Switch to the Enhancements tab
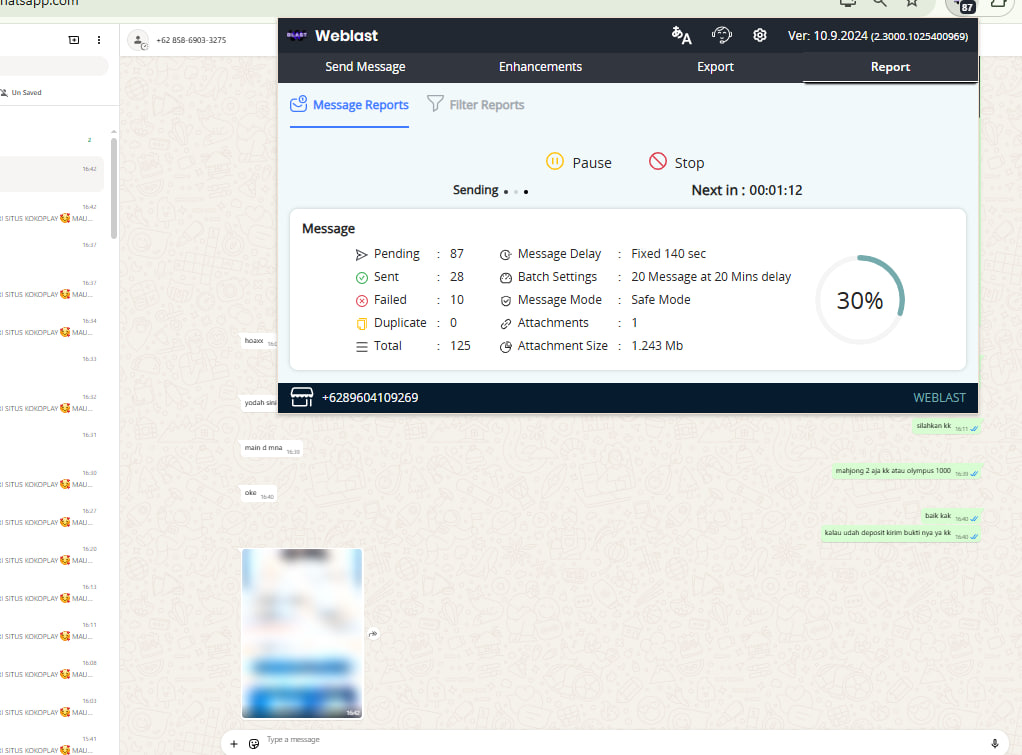 pyautogui.click(x=540, y=67)
